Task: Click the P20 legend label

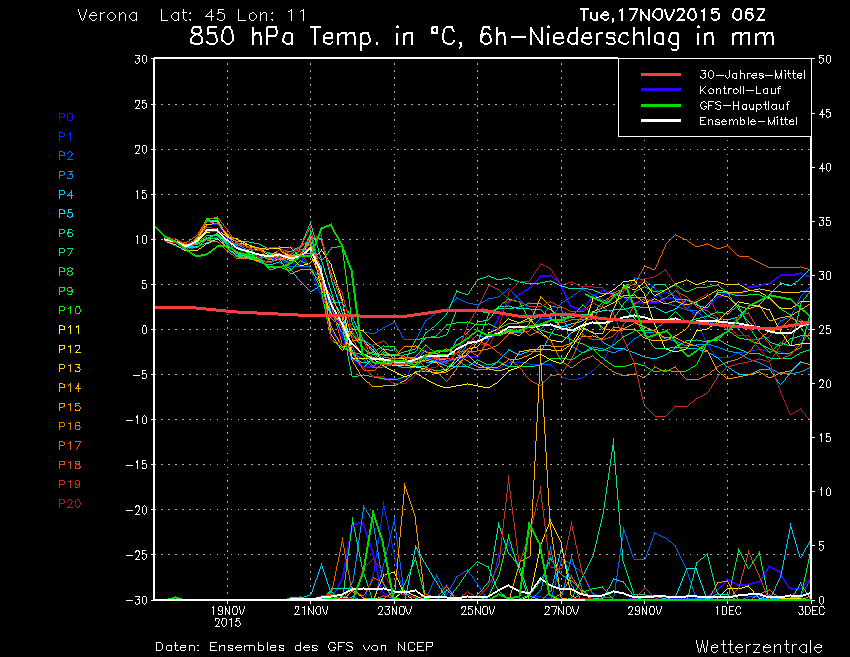Action: click(69, 504)
